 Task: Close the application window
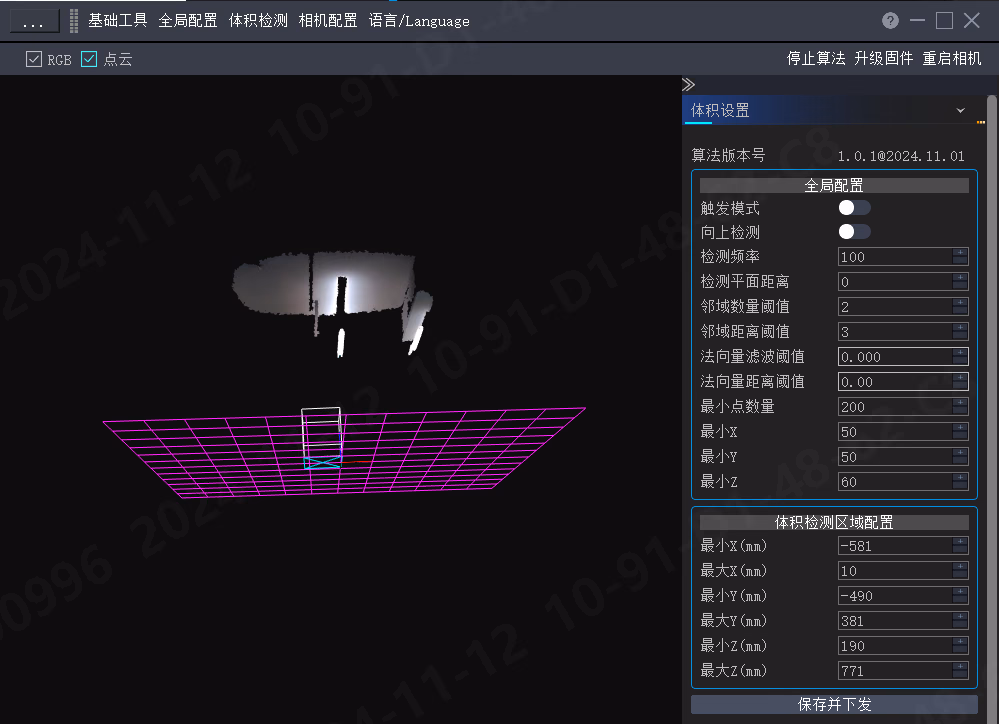point(972,20)
